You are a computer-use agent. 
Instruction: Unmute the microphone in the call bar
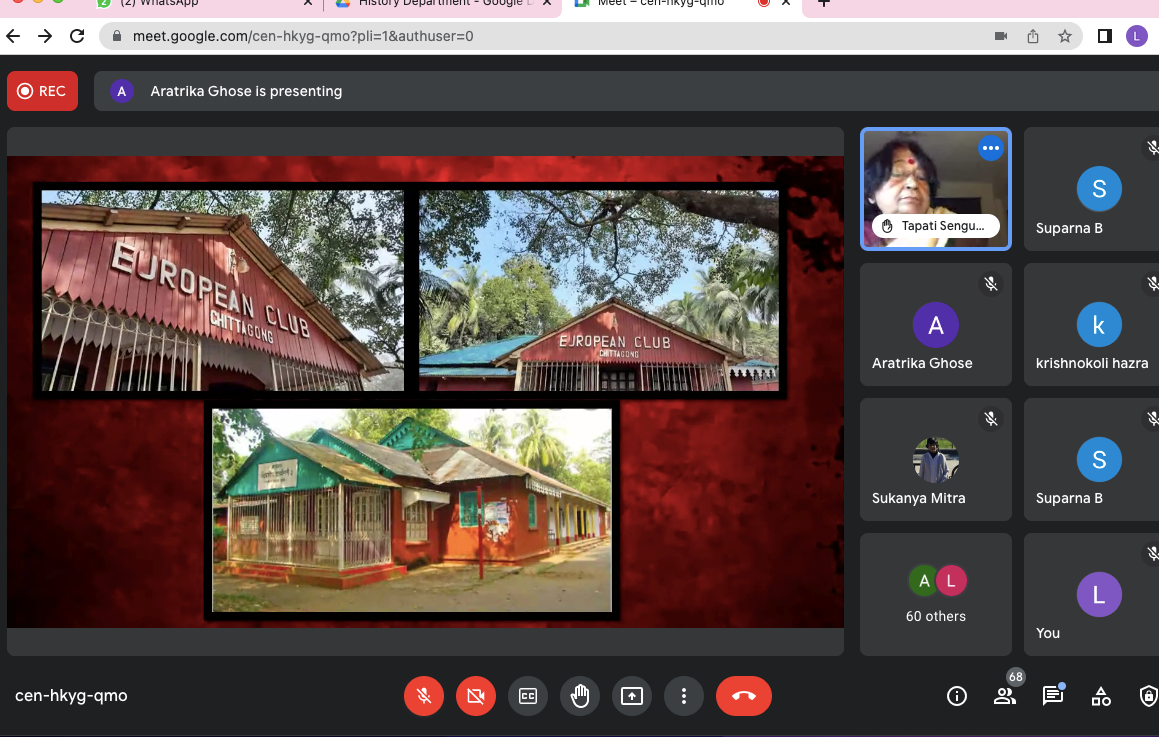[424, 696]
